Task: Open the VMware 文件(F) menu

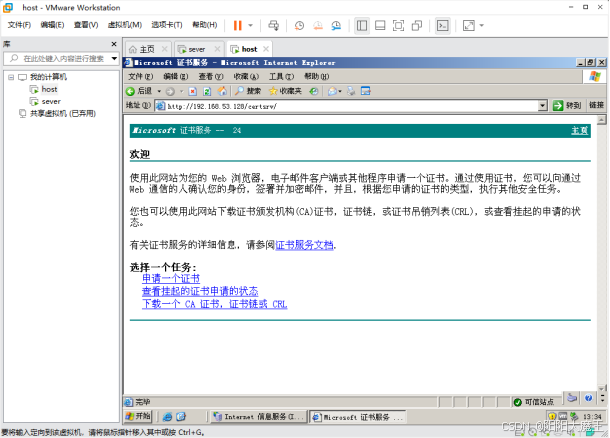Action: click(x=19, y=25)
